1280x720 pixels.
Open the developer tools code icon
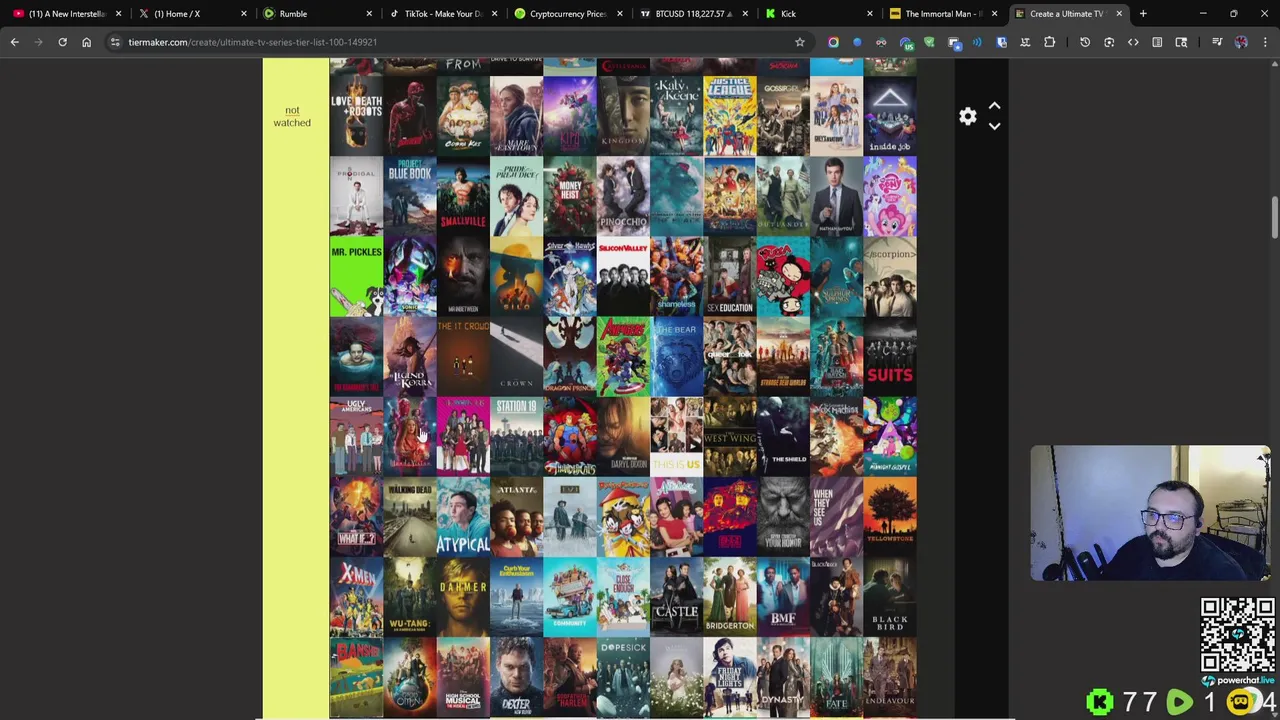(1133, 42)
